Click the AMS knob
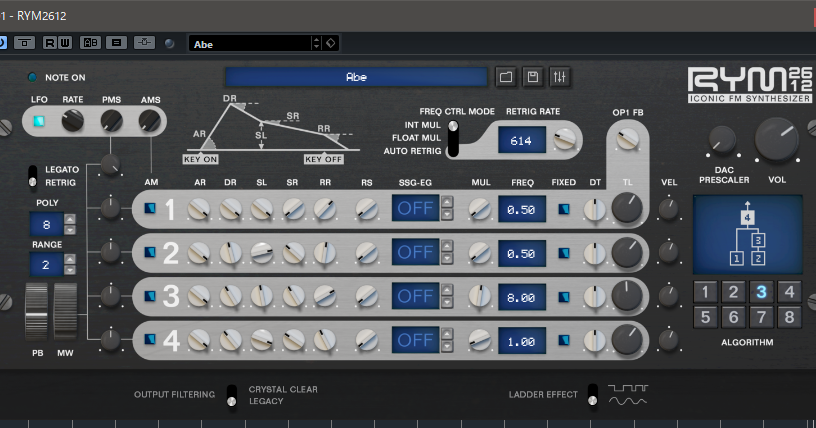 click(150, 121)
